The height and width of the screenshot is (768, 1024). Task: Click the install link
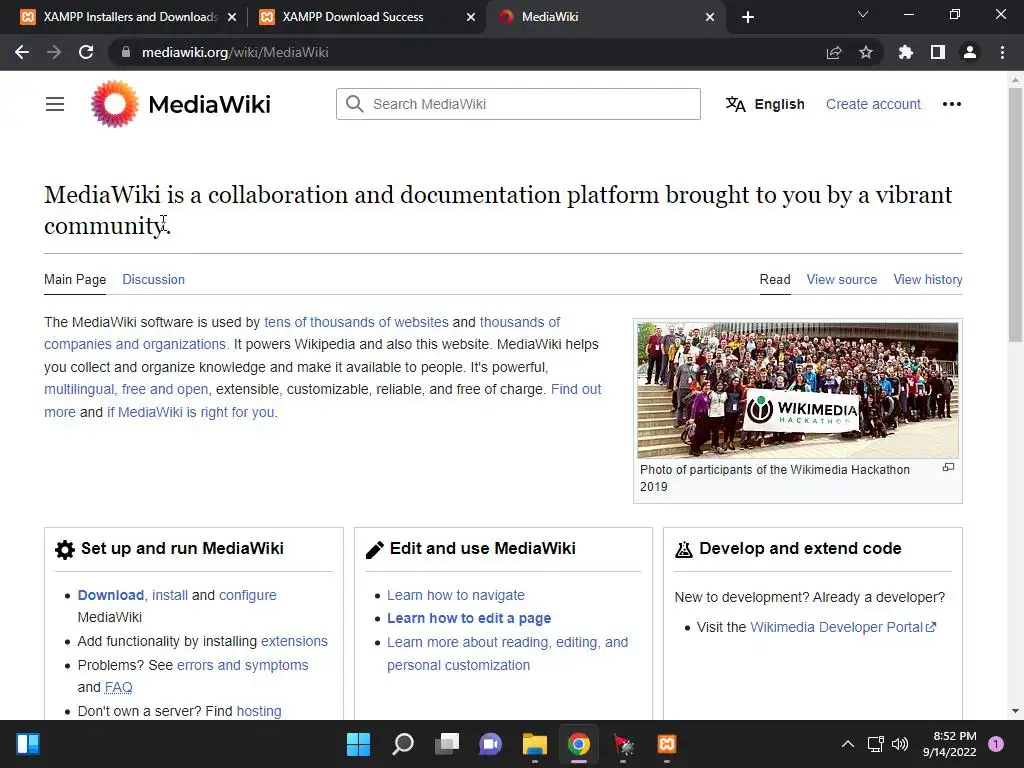tap(170, 595)
